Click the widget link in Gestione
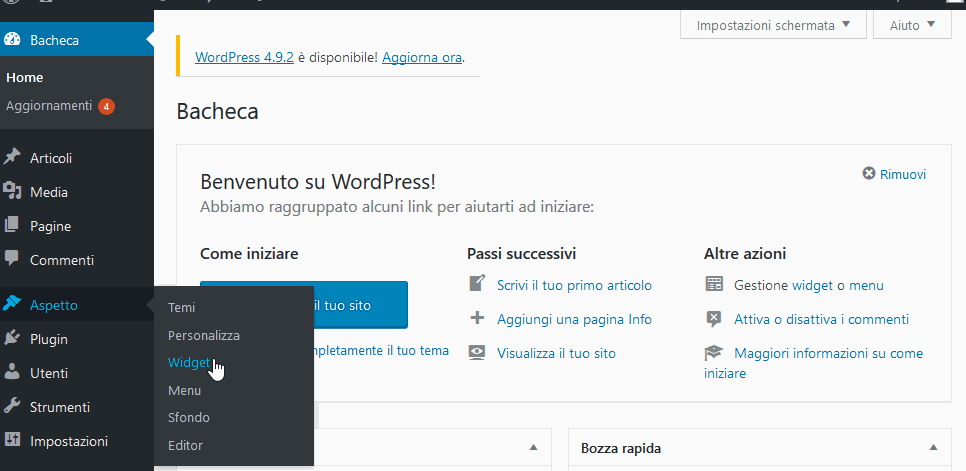Viewport: 966px width, 471px height. [x=812, y=285]
